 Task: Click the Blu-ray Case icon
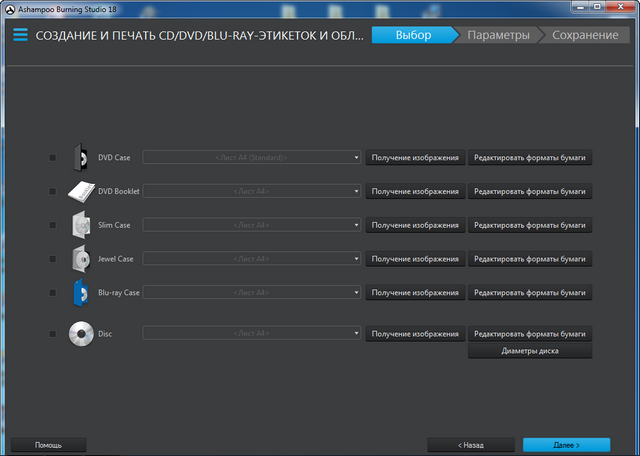click(x=81, y=293)
